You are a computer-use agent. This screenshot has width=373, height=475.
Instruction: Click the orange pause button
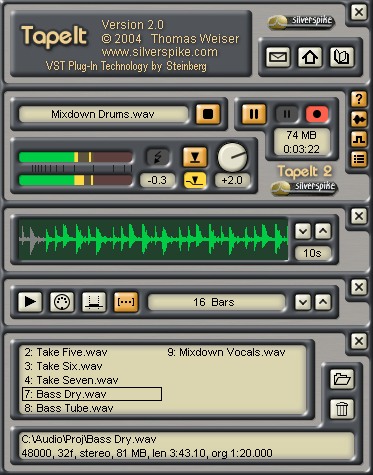pos(254,114)
